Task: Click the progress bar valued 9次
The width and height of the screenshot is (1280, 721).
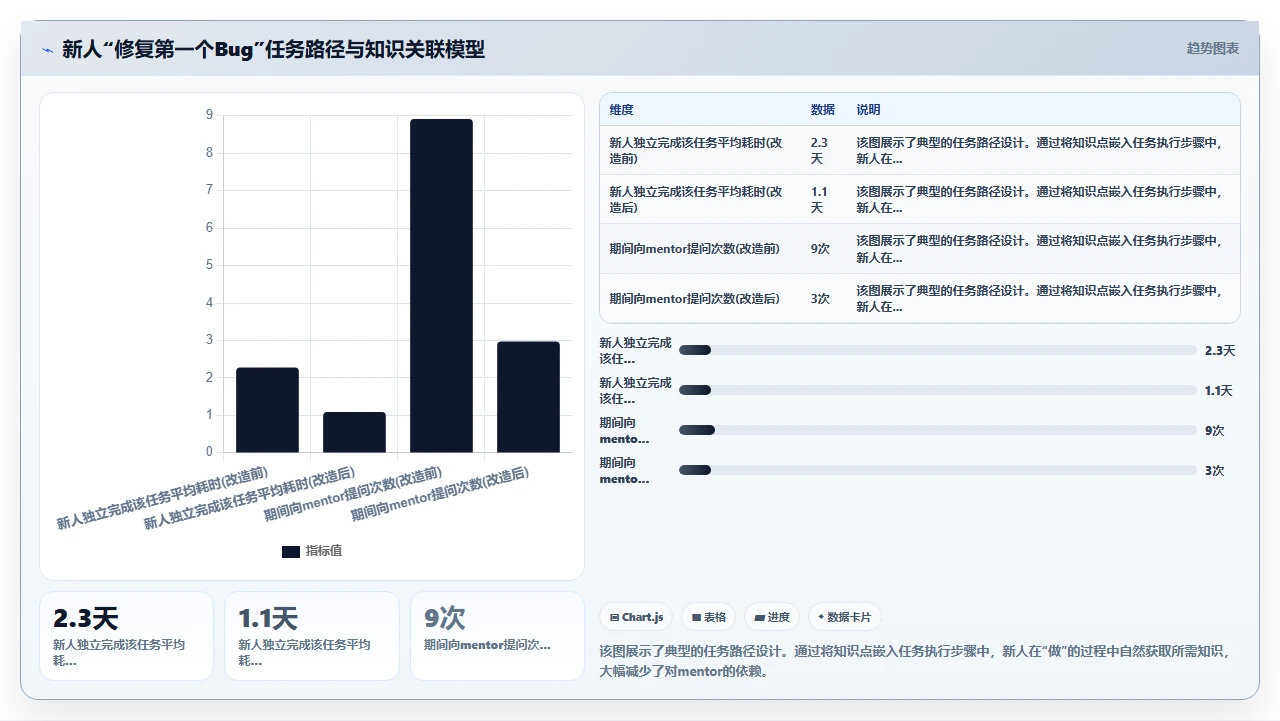Action: click(938, 430)
